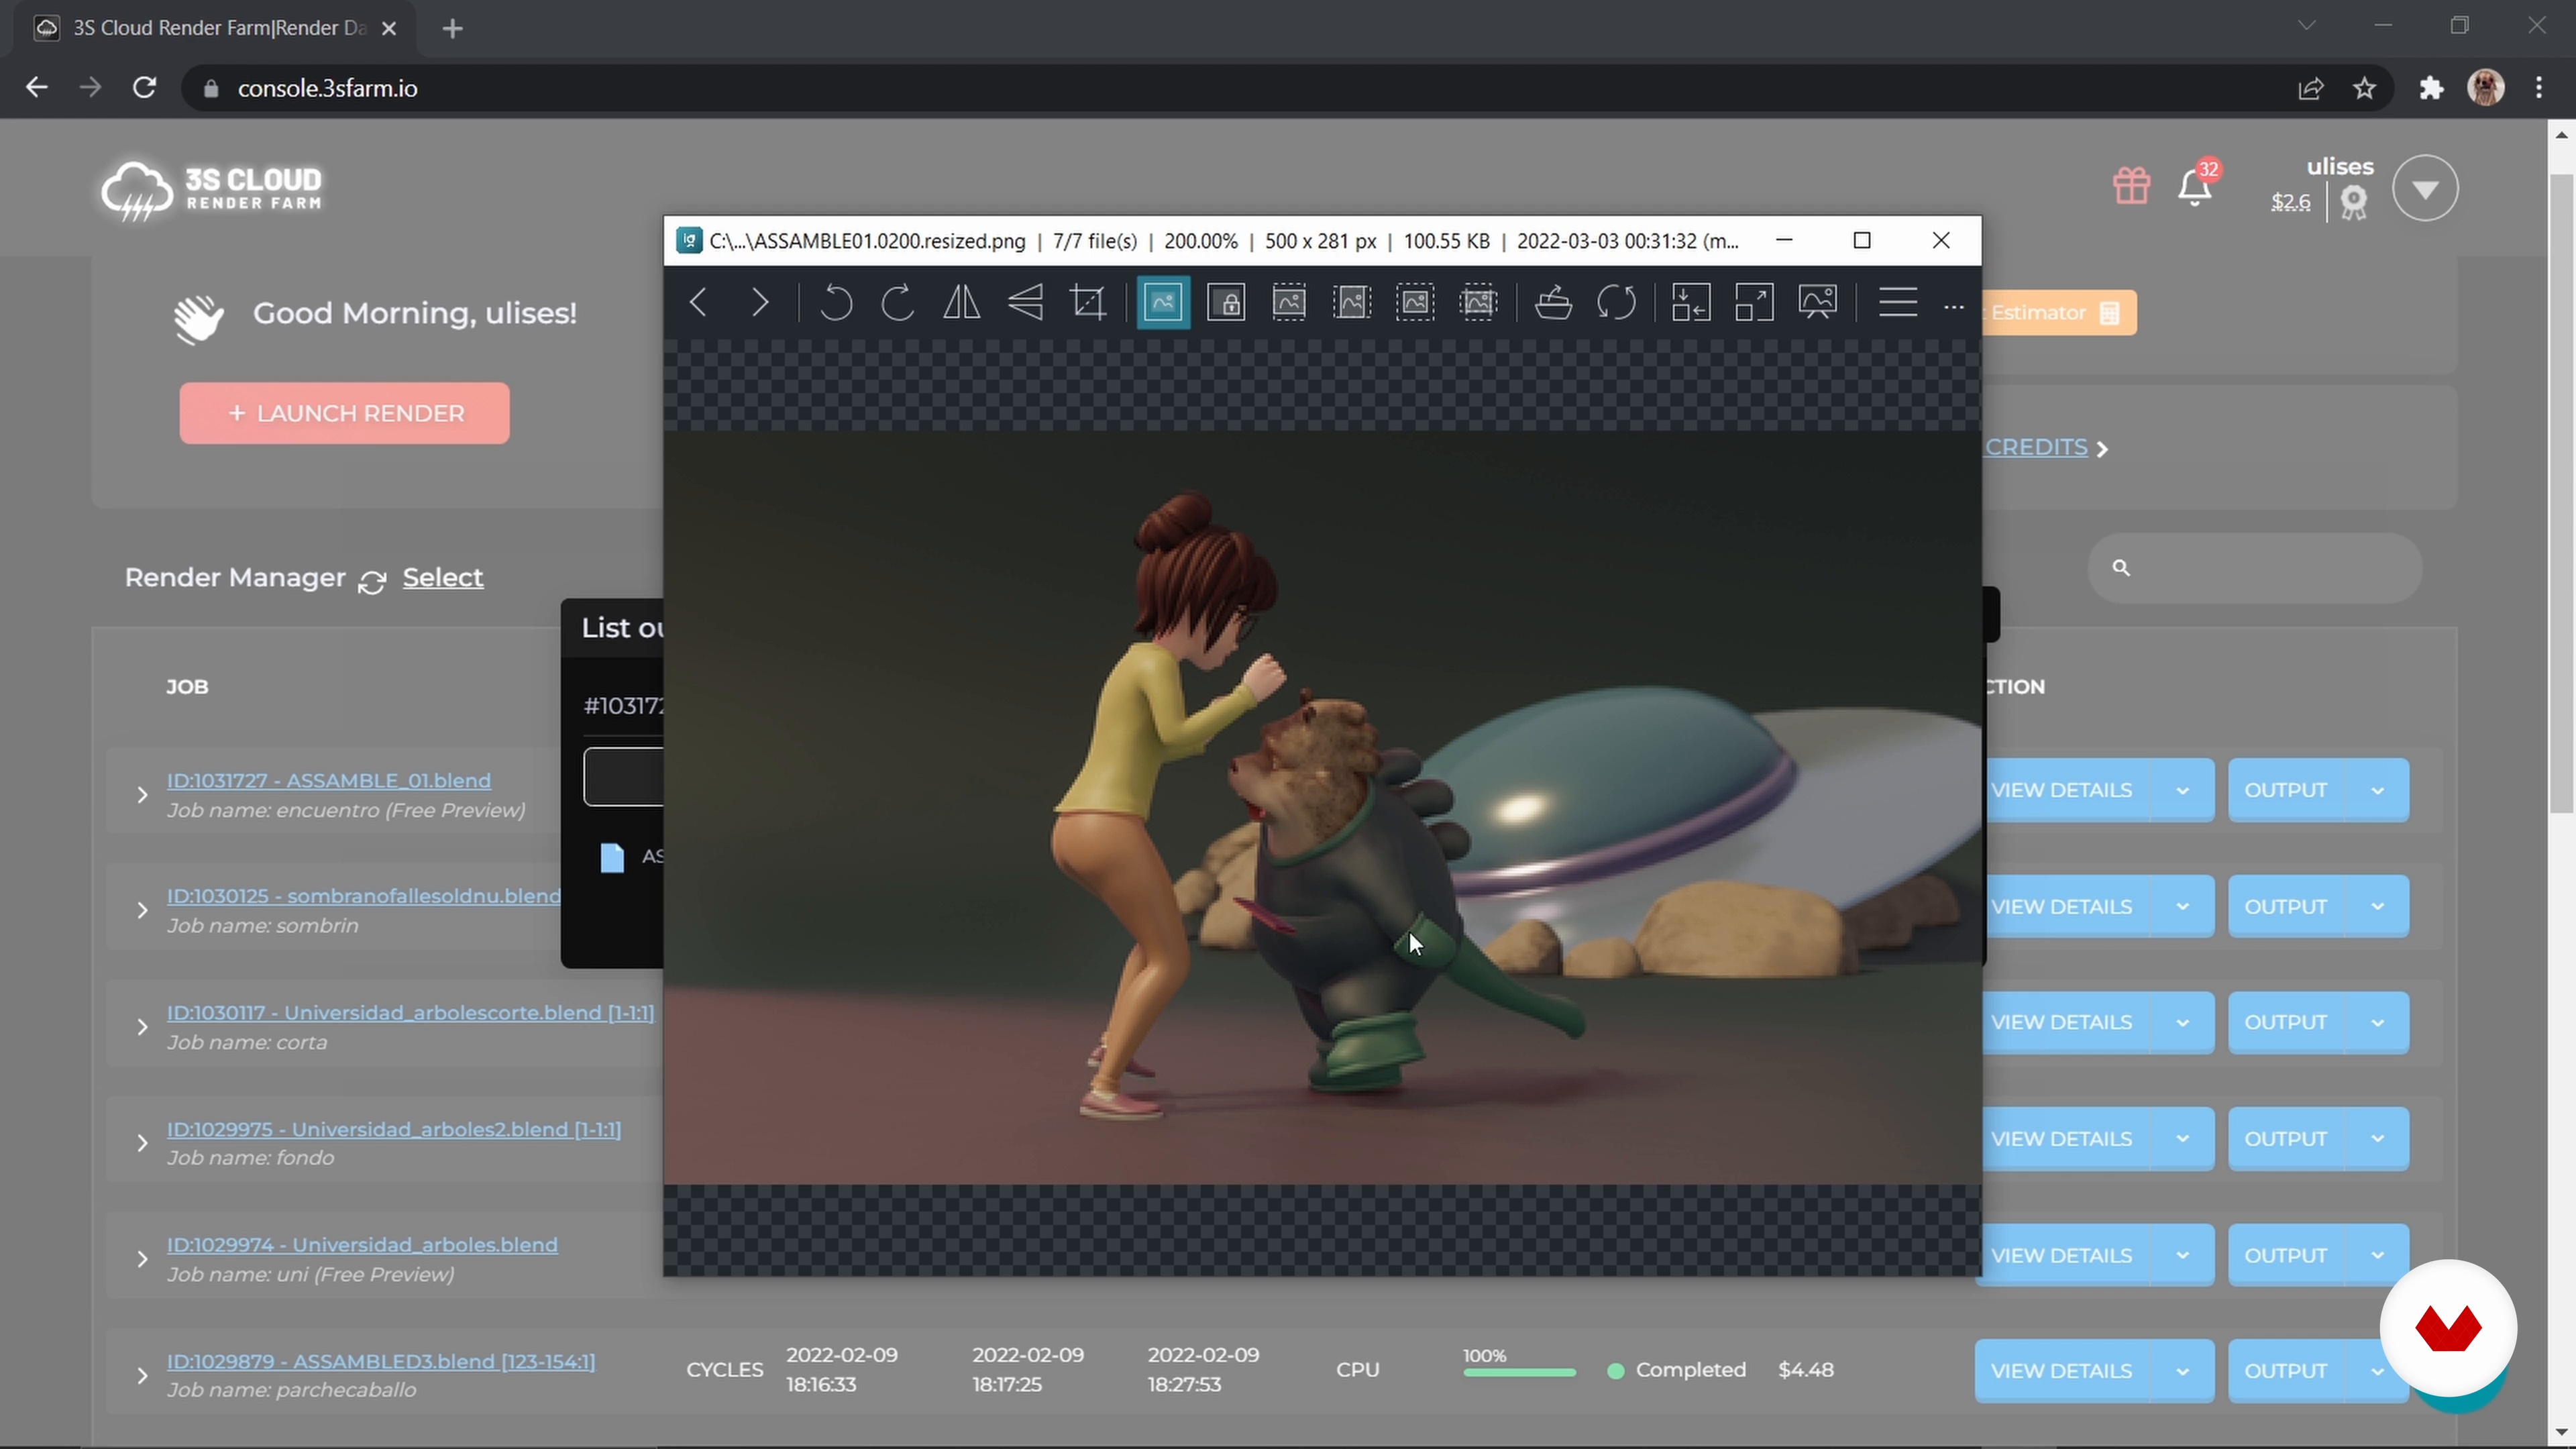2576x1449 pixels.
Task: Toggle fit-to-width zoom mode with dashed sides
Action: click(1352, 302)
